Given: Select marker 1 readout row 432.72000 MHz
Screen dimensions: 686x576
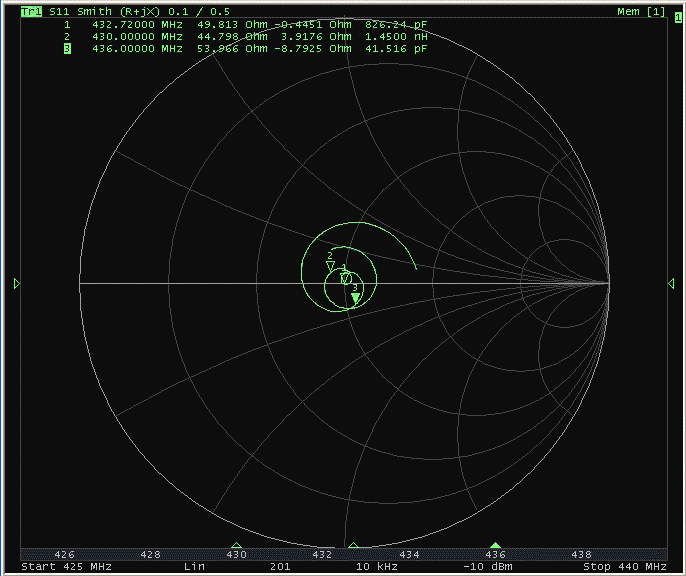Looking at the screenshot, I should pyautogui.click(x=245, y=24).
